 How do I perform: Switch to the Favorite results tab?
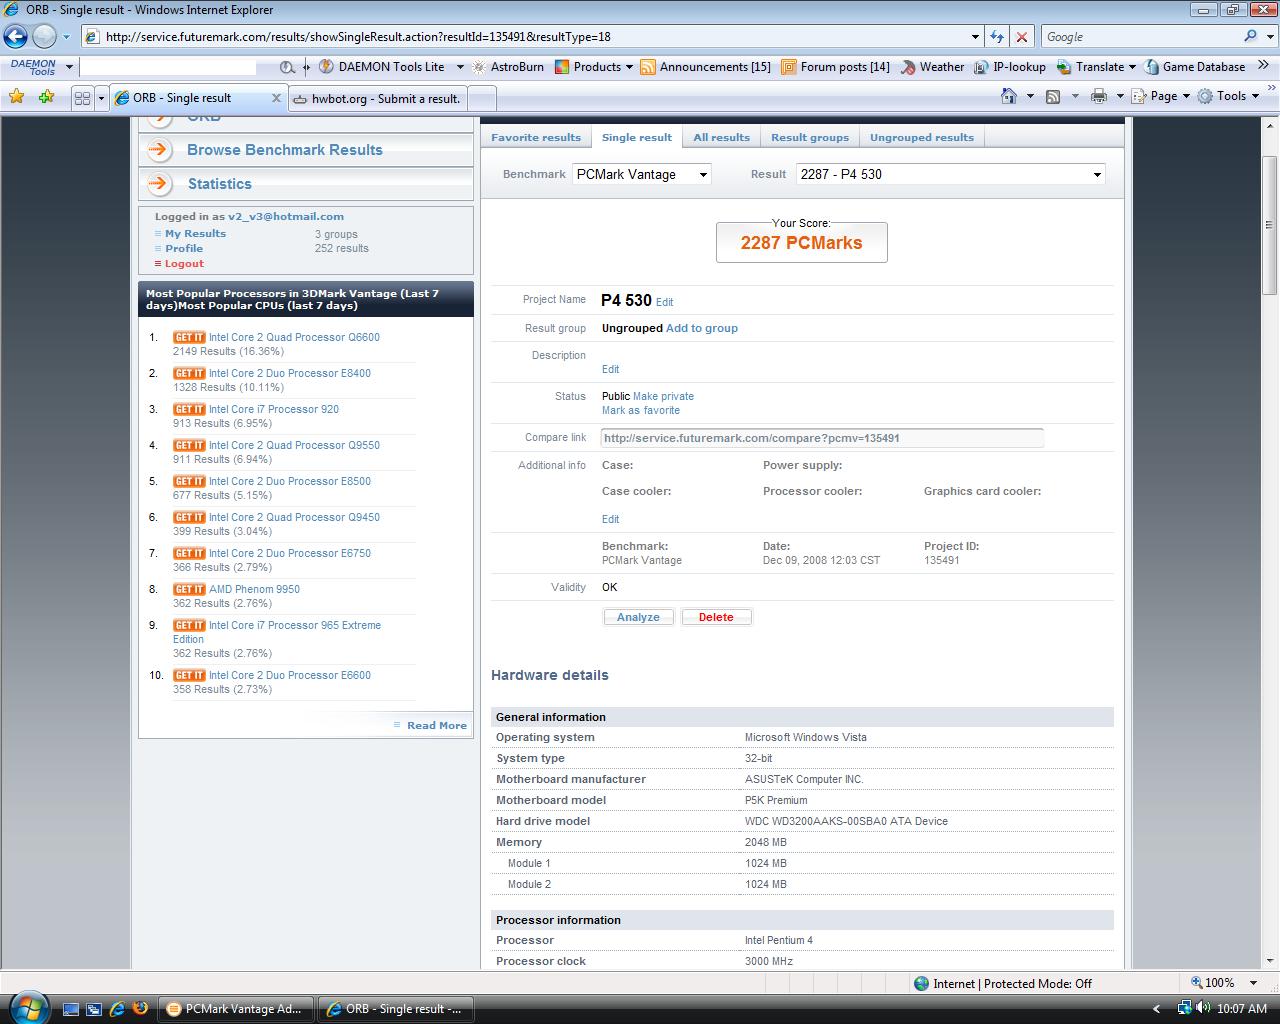click(x=536, y=137)
